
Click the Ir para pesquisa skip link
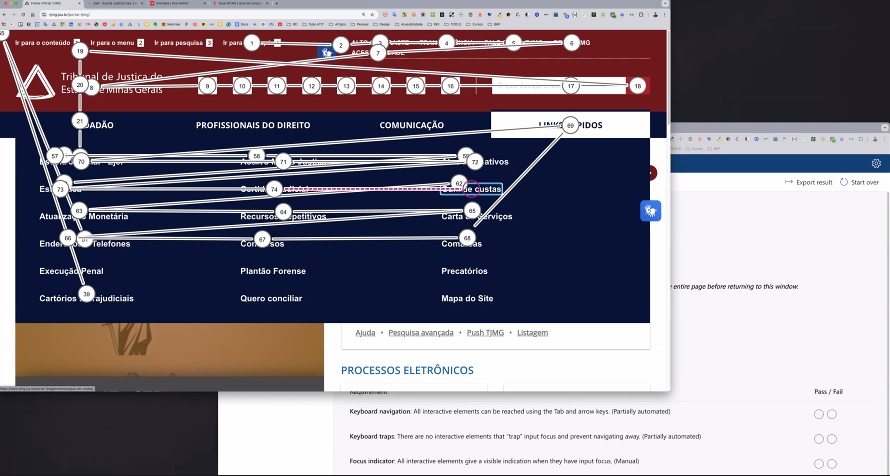[x=183, y=43]
